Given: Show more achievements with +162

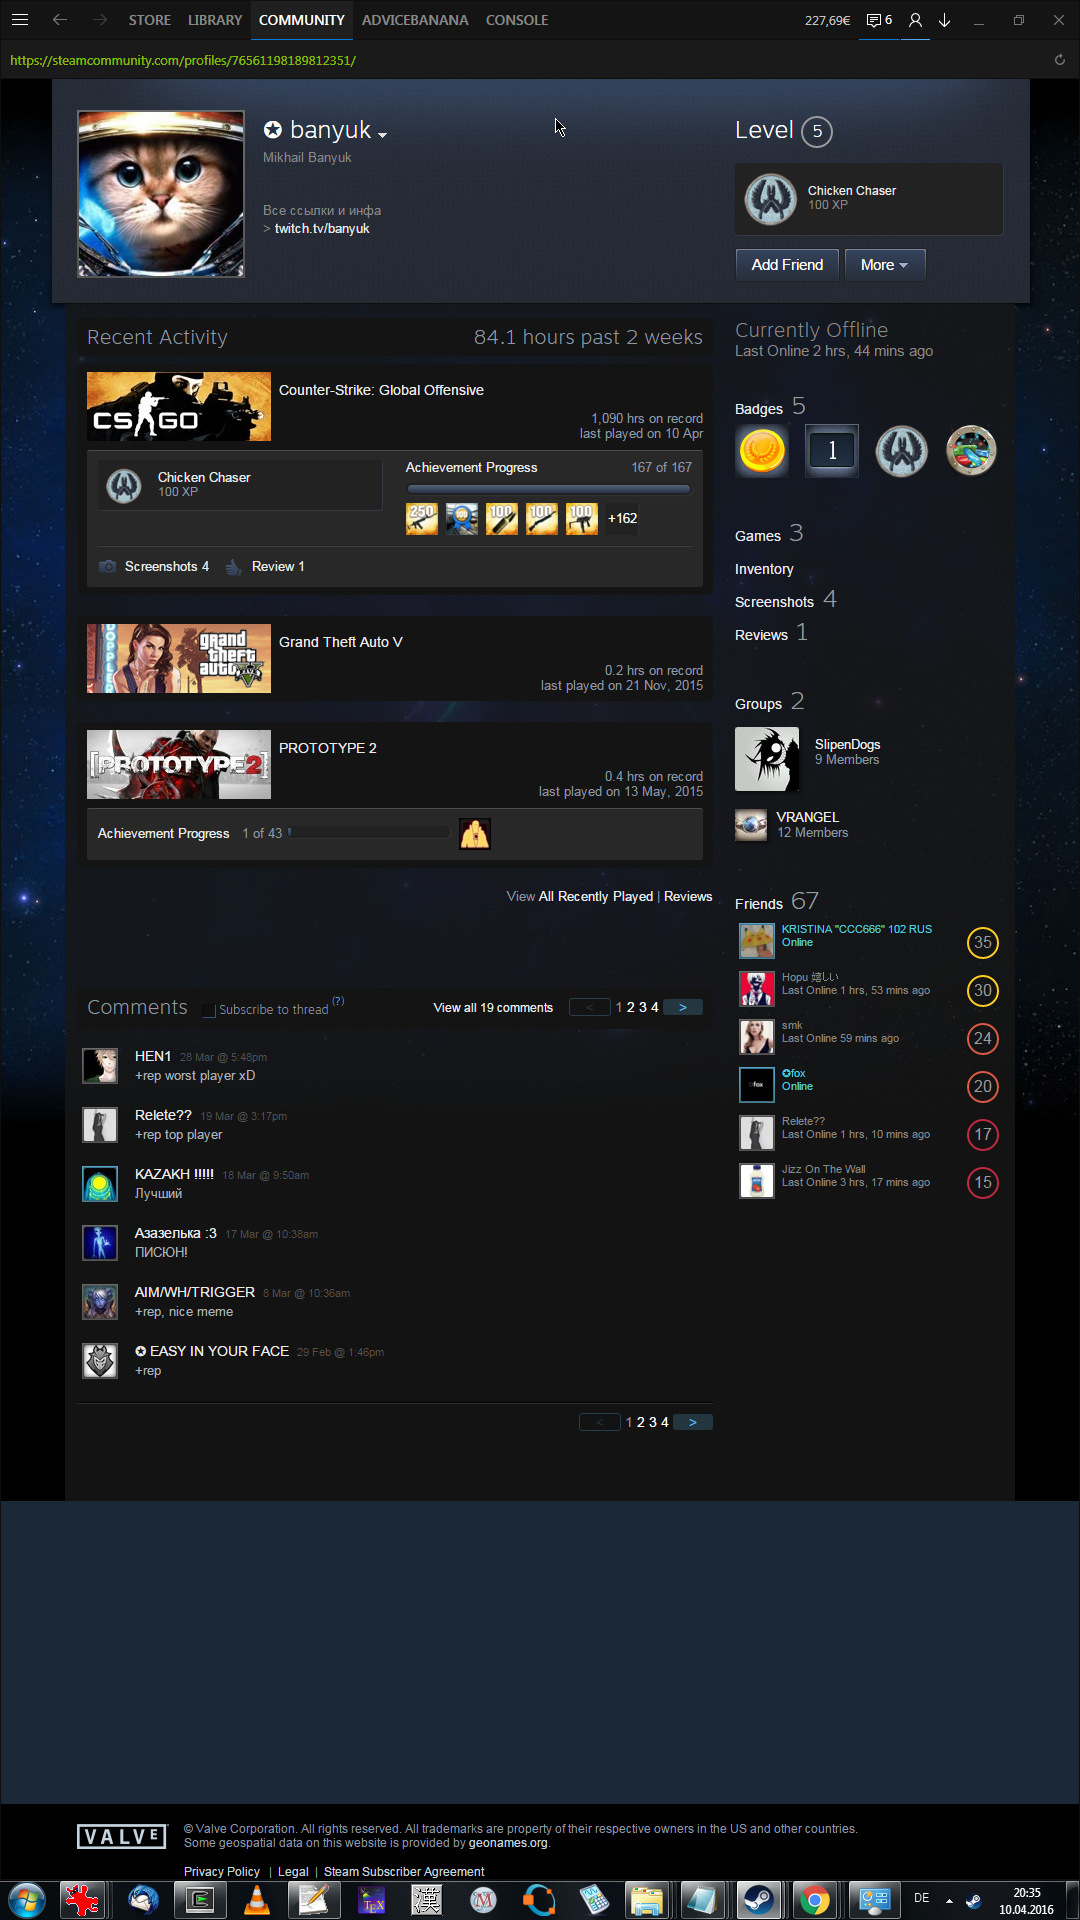Looking at the screenshot, I should tap(622, 518).
